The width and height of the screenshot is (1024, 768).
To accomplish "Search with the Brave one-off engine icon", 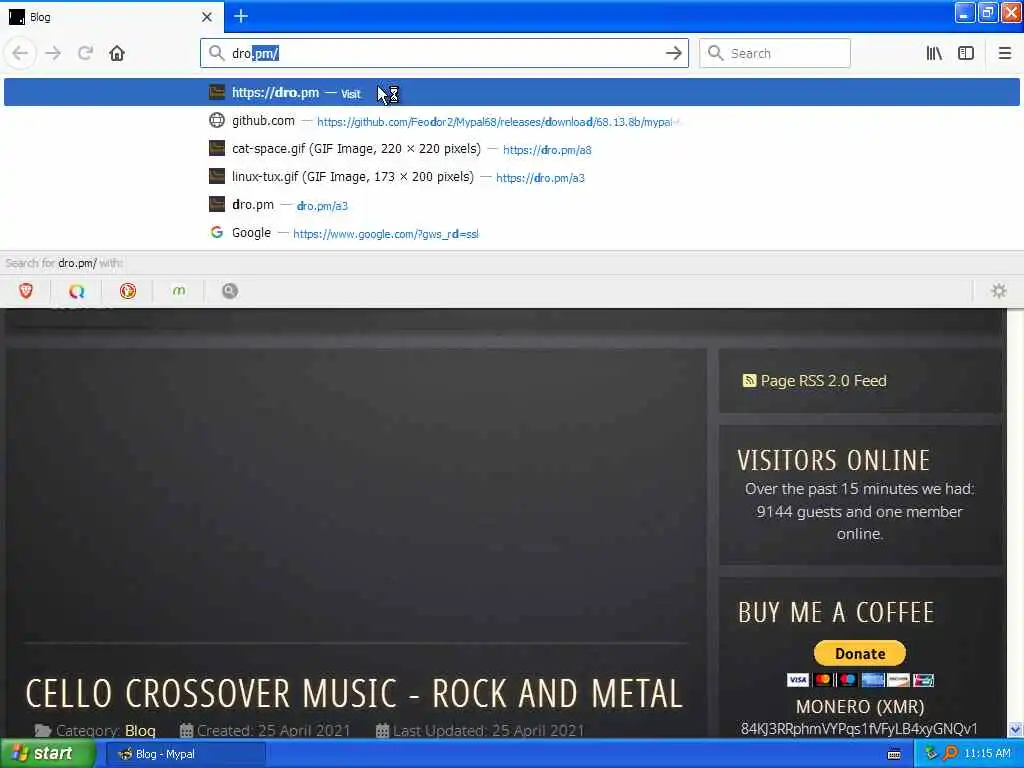I will coord(25,291).
